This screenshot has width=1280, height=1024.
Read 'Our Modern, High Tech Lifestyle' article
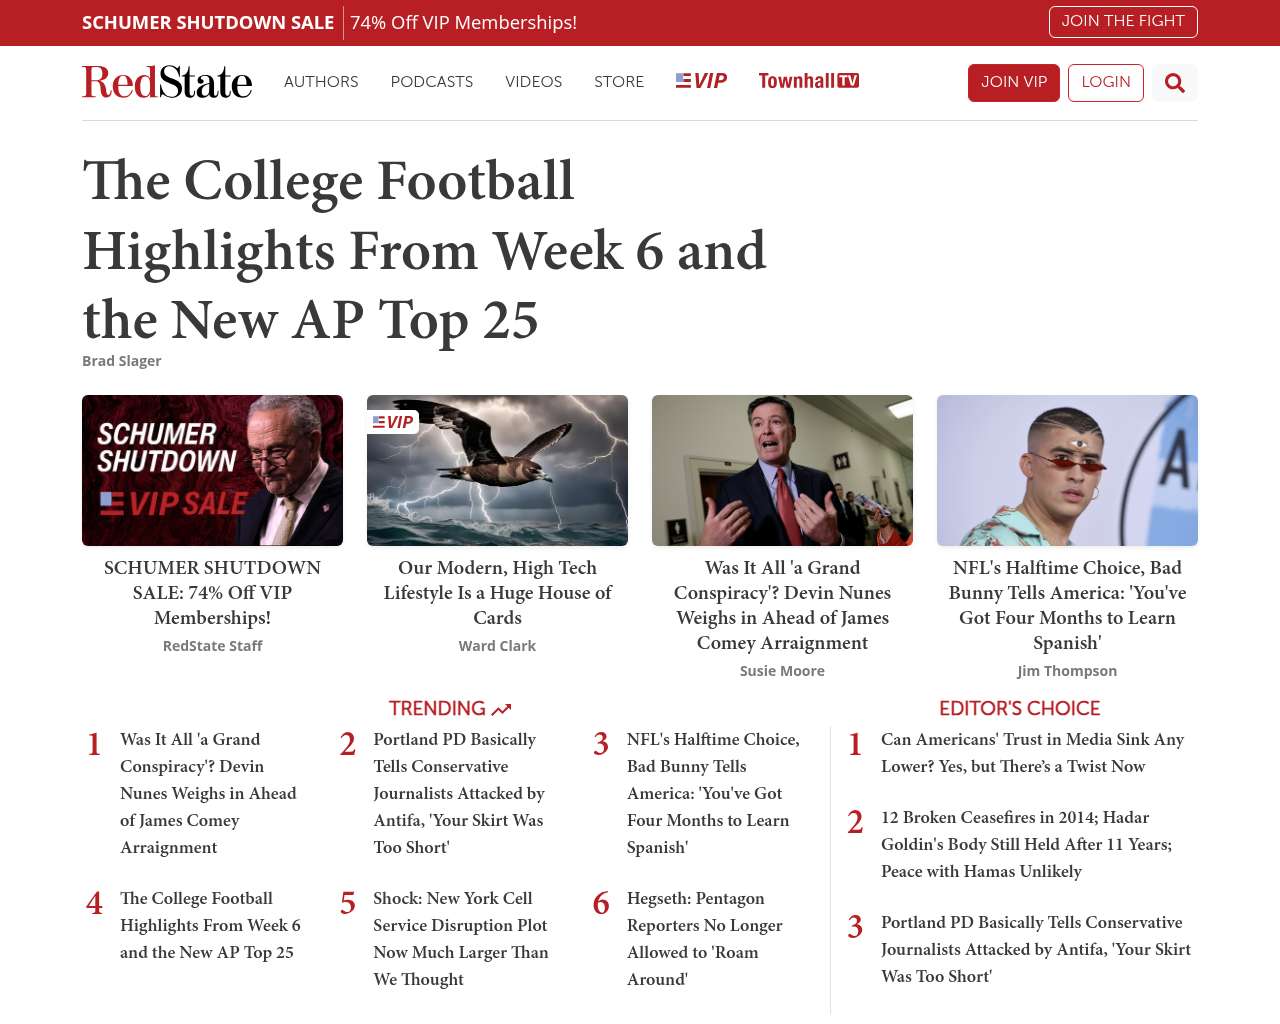click(497, 592)
